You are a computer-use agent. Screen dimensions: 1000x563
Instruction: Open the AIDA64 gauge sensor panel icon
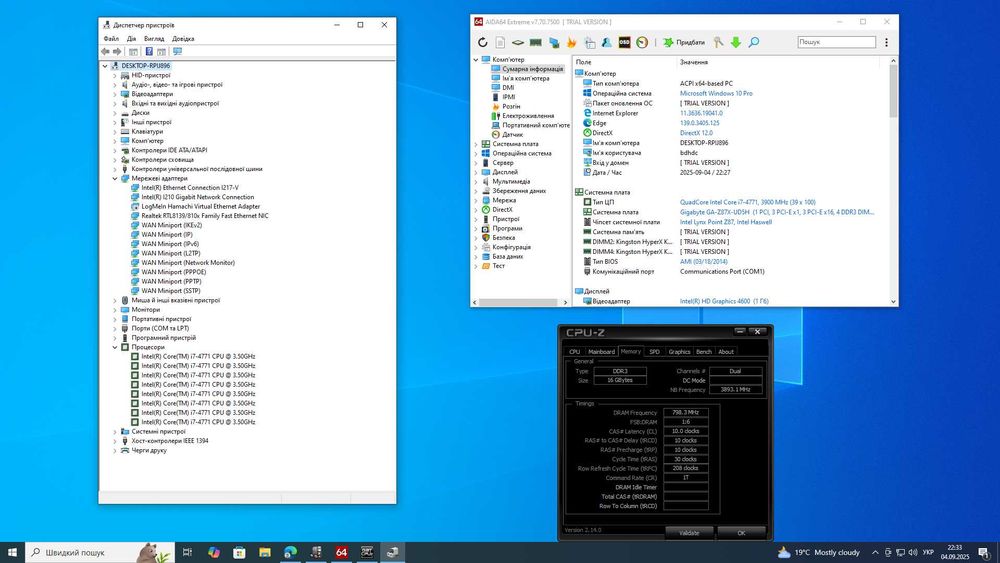[642, 42]
